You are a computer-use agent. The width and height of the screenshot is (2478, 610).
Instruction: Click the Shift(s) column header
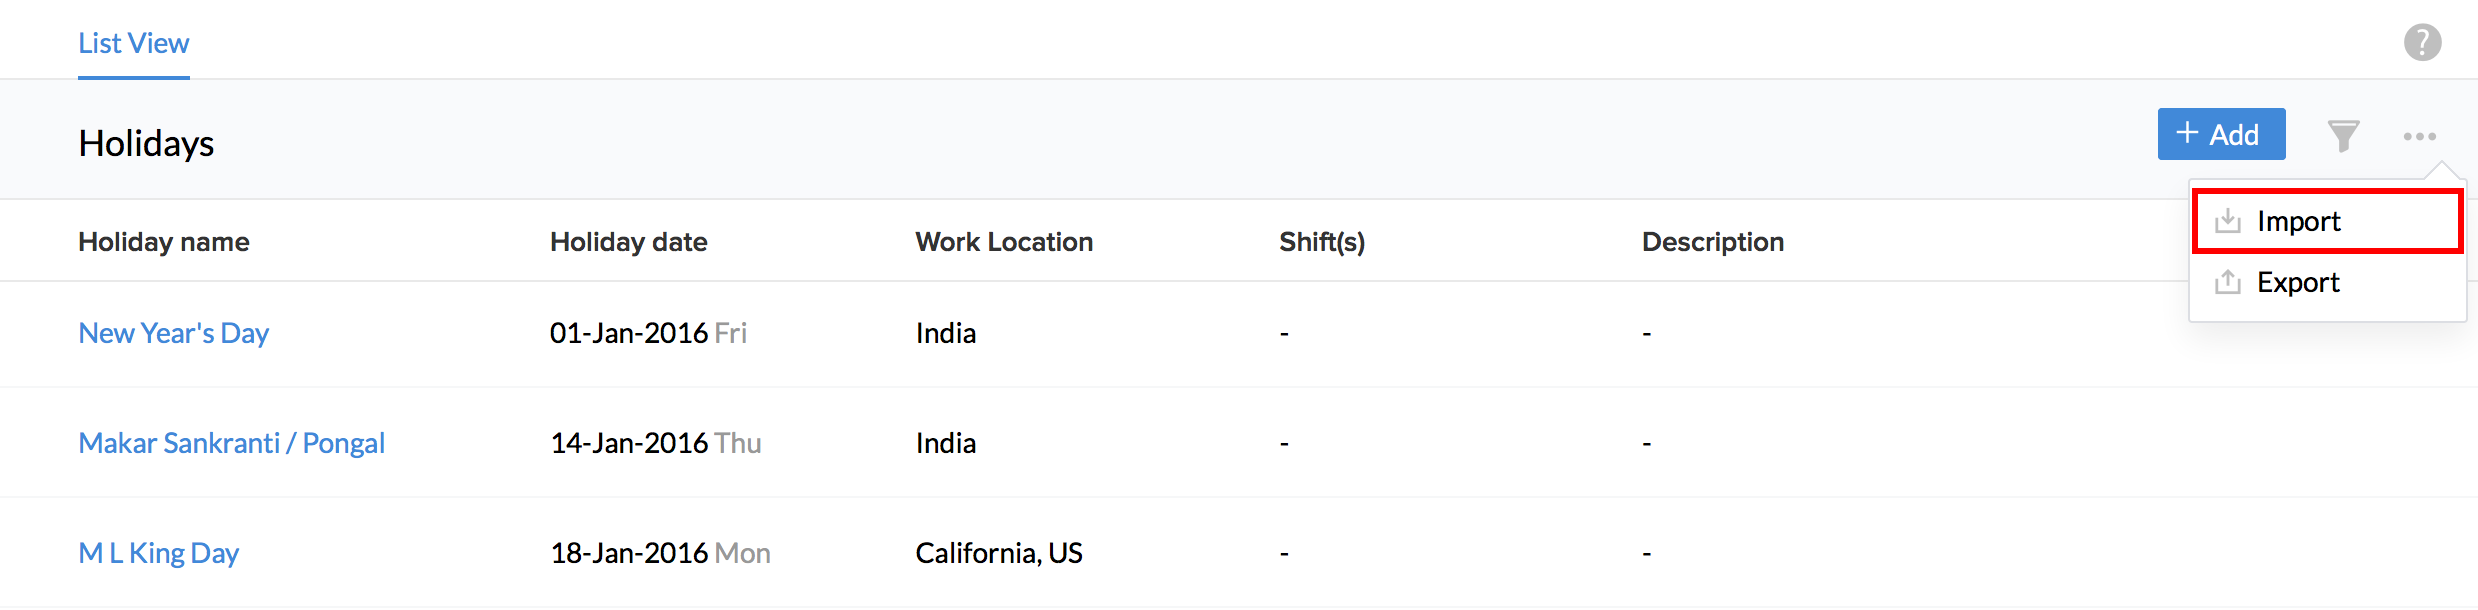click(x=1321, y=242)
